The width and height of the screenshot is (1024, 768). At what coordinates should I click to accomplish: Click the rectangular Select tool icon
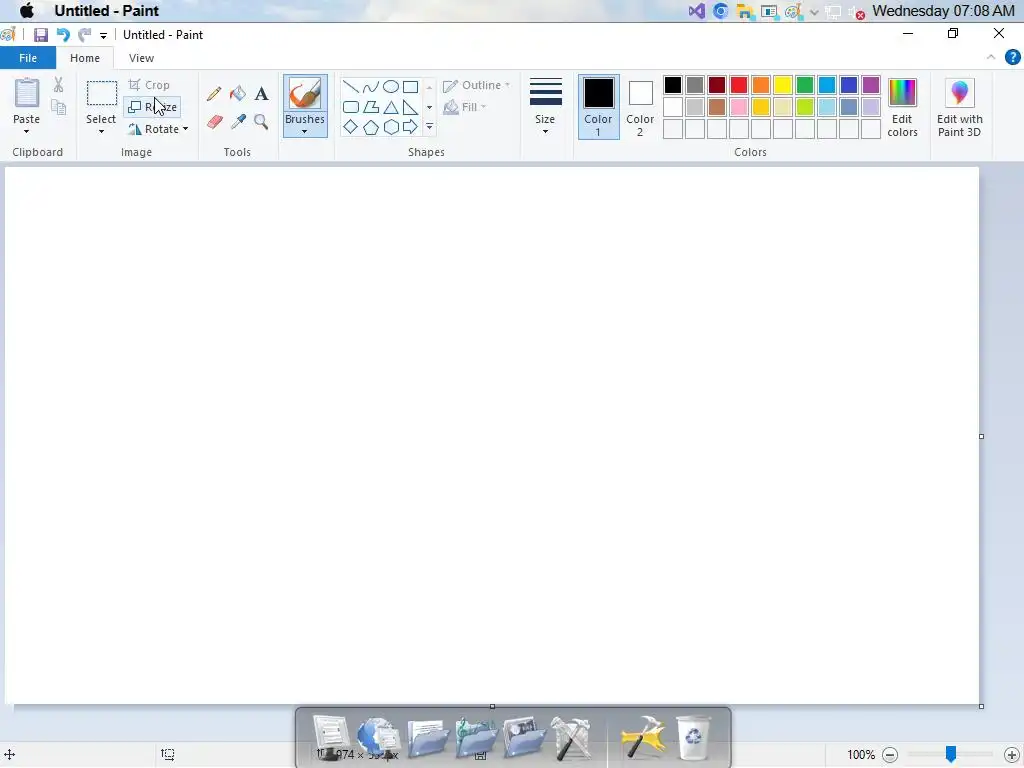(102, 93)
